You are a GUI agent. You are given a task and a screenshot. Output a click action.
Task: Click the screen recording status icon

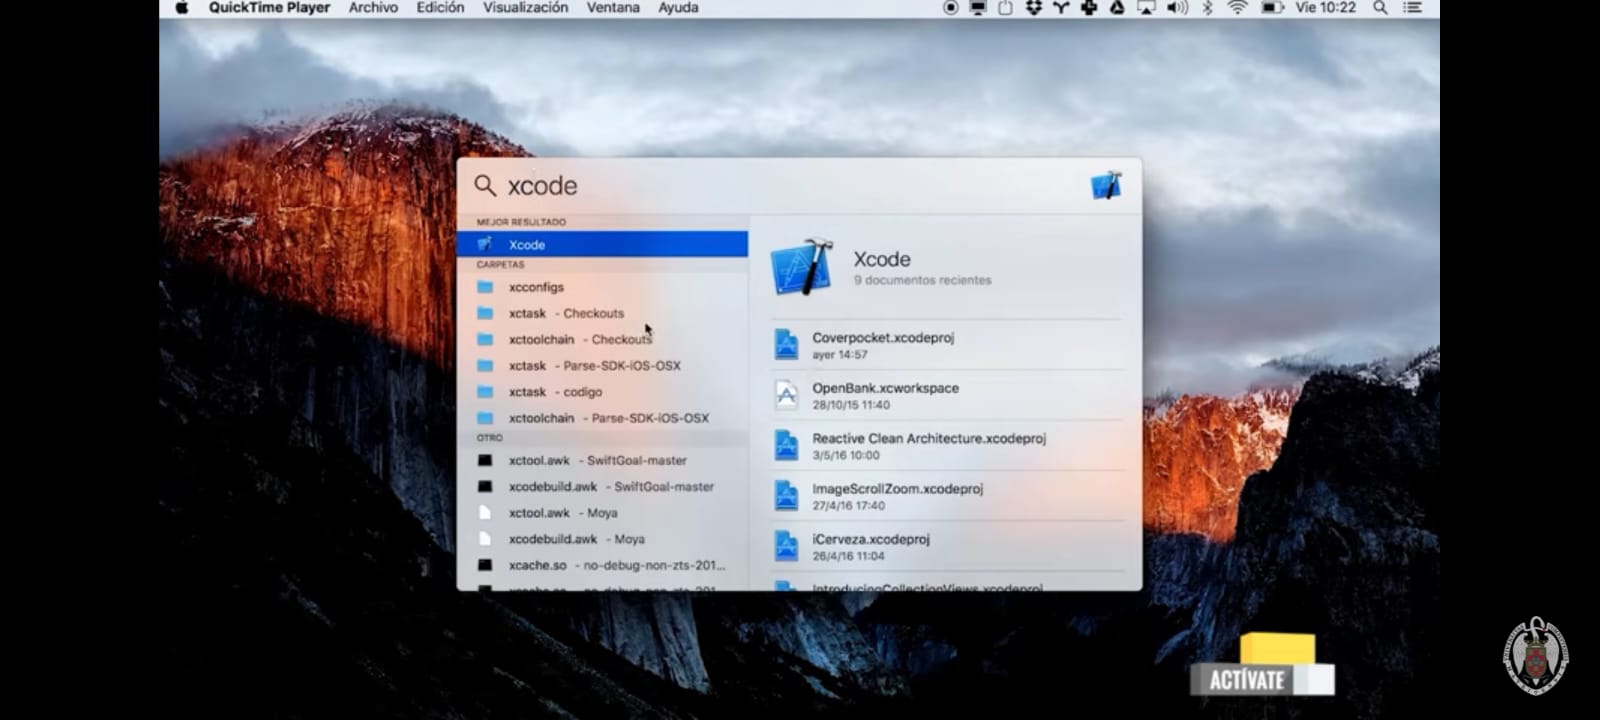click(x=950, y=7)
